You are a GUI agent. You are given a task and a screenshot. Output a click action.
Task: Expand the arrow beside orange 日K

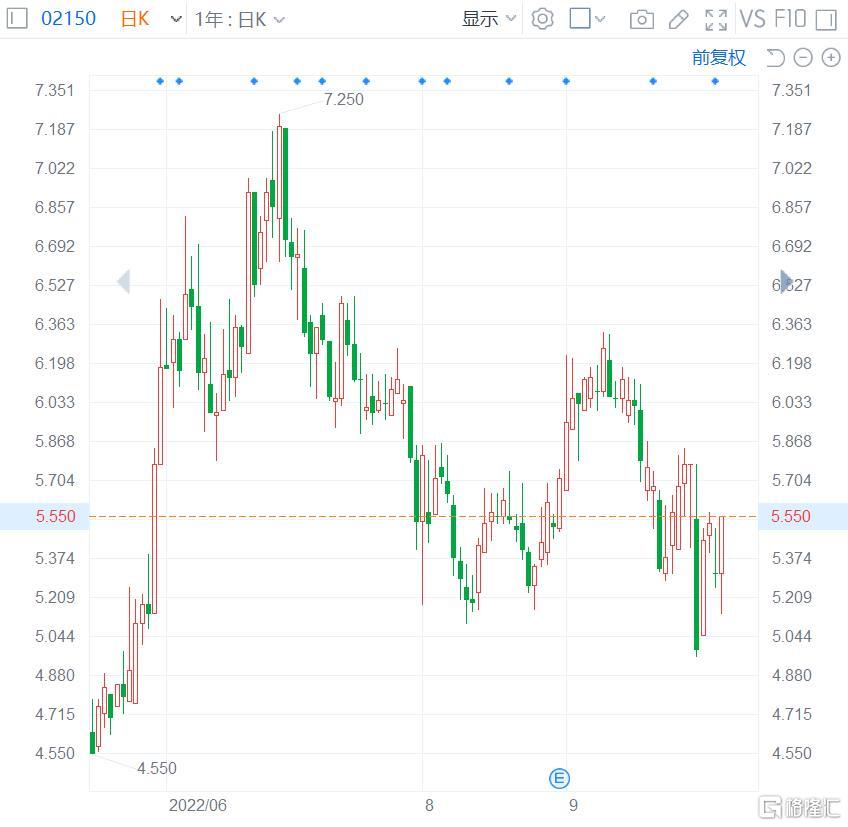point(176,19)
